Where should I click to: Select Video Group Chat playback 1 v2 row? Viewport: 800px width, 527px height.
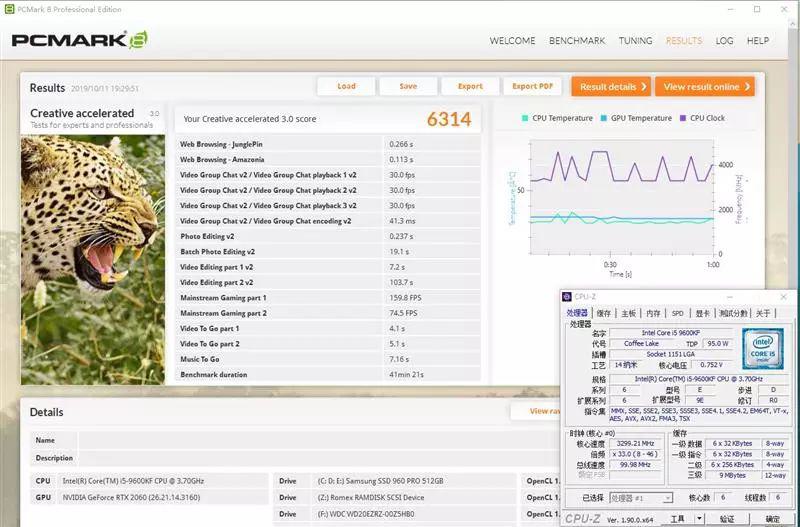coord(328,175)
